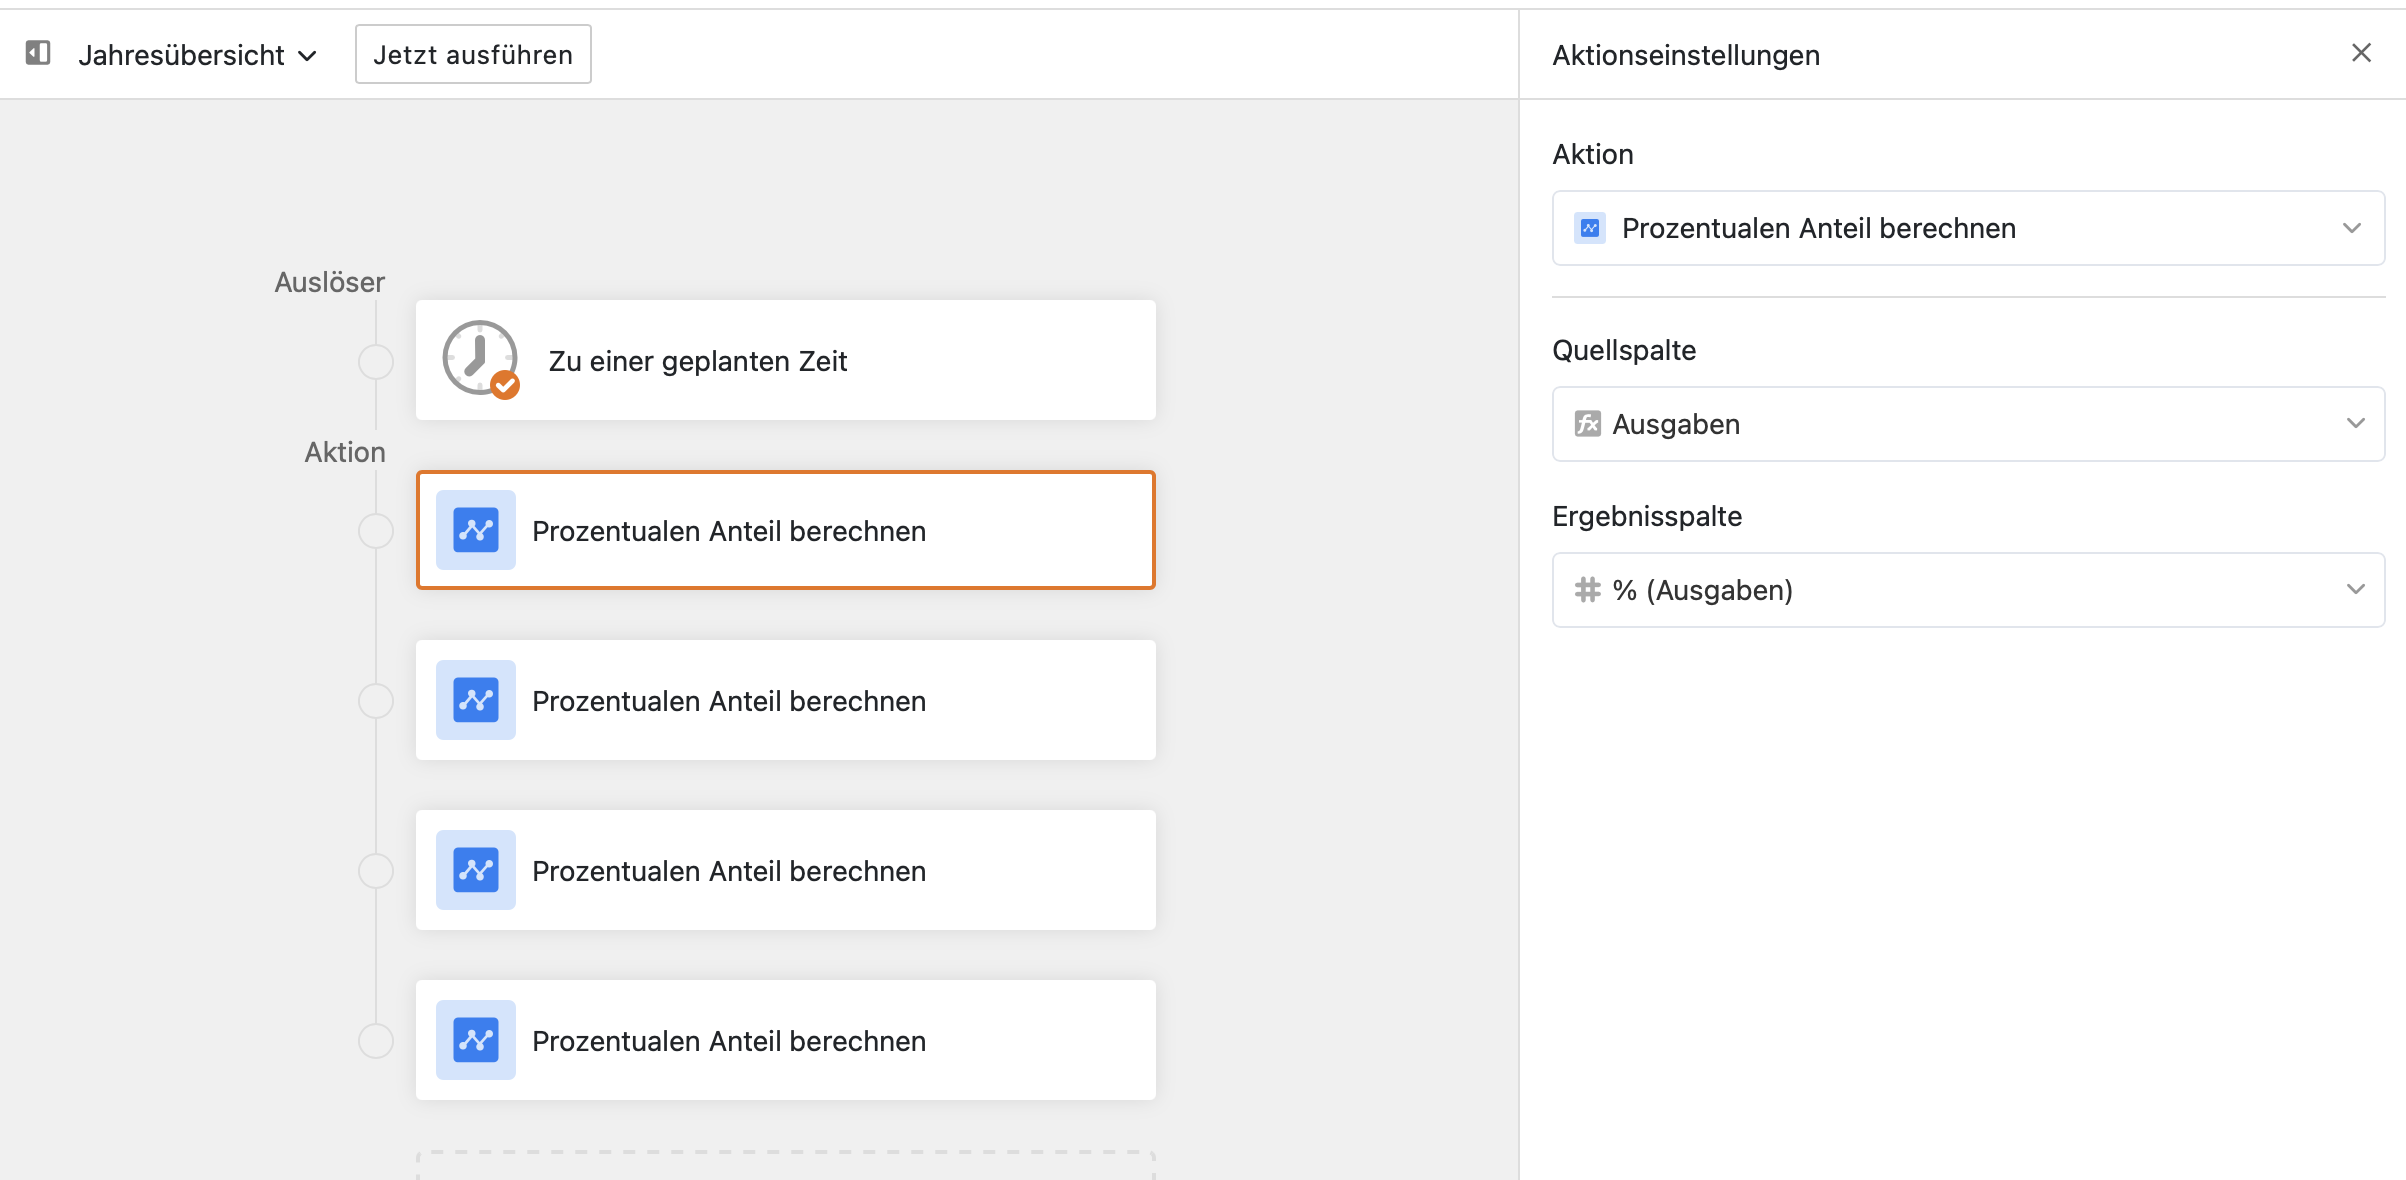Toggle the circle next to the highlighted action

[376, 531]
